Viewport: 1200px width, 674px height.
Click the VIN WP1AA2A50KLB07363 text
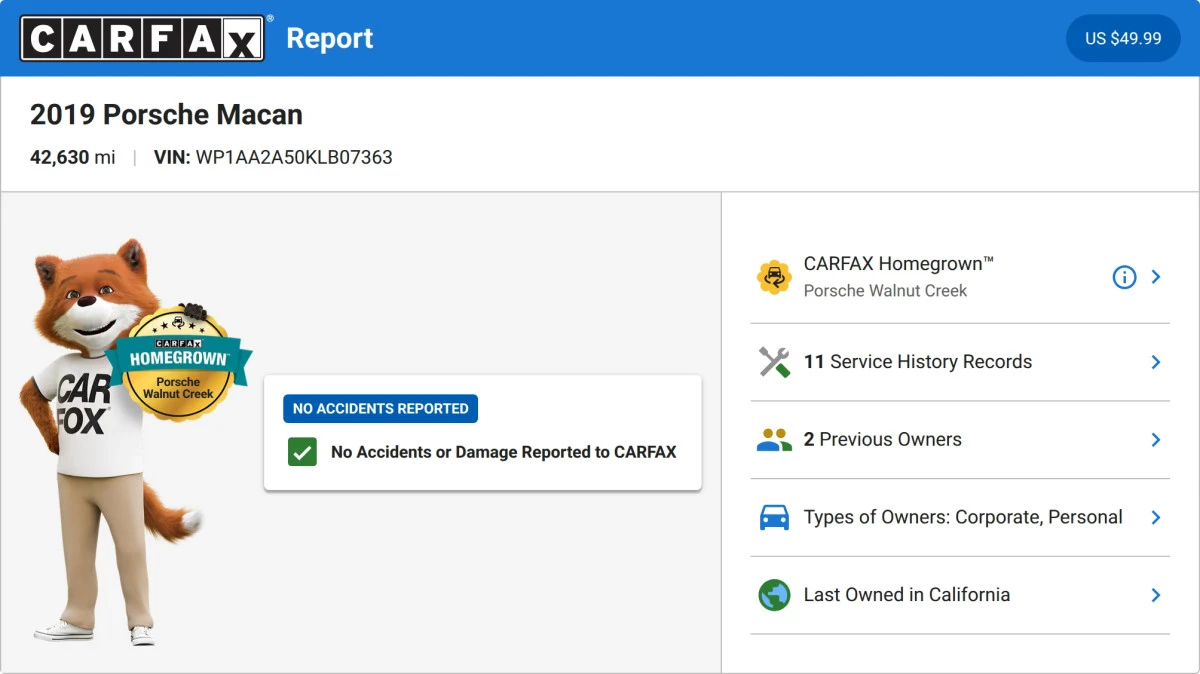273,157
